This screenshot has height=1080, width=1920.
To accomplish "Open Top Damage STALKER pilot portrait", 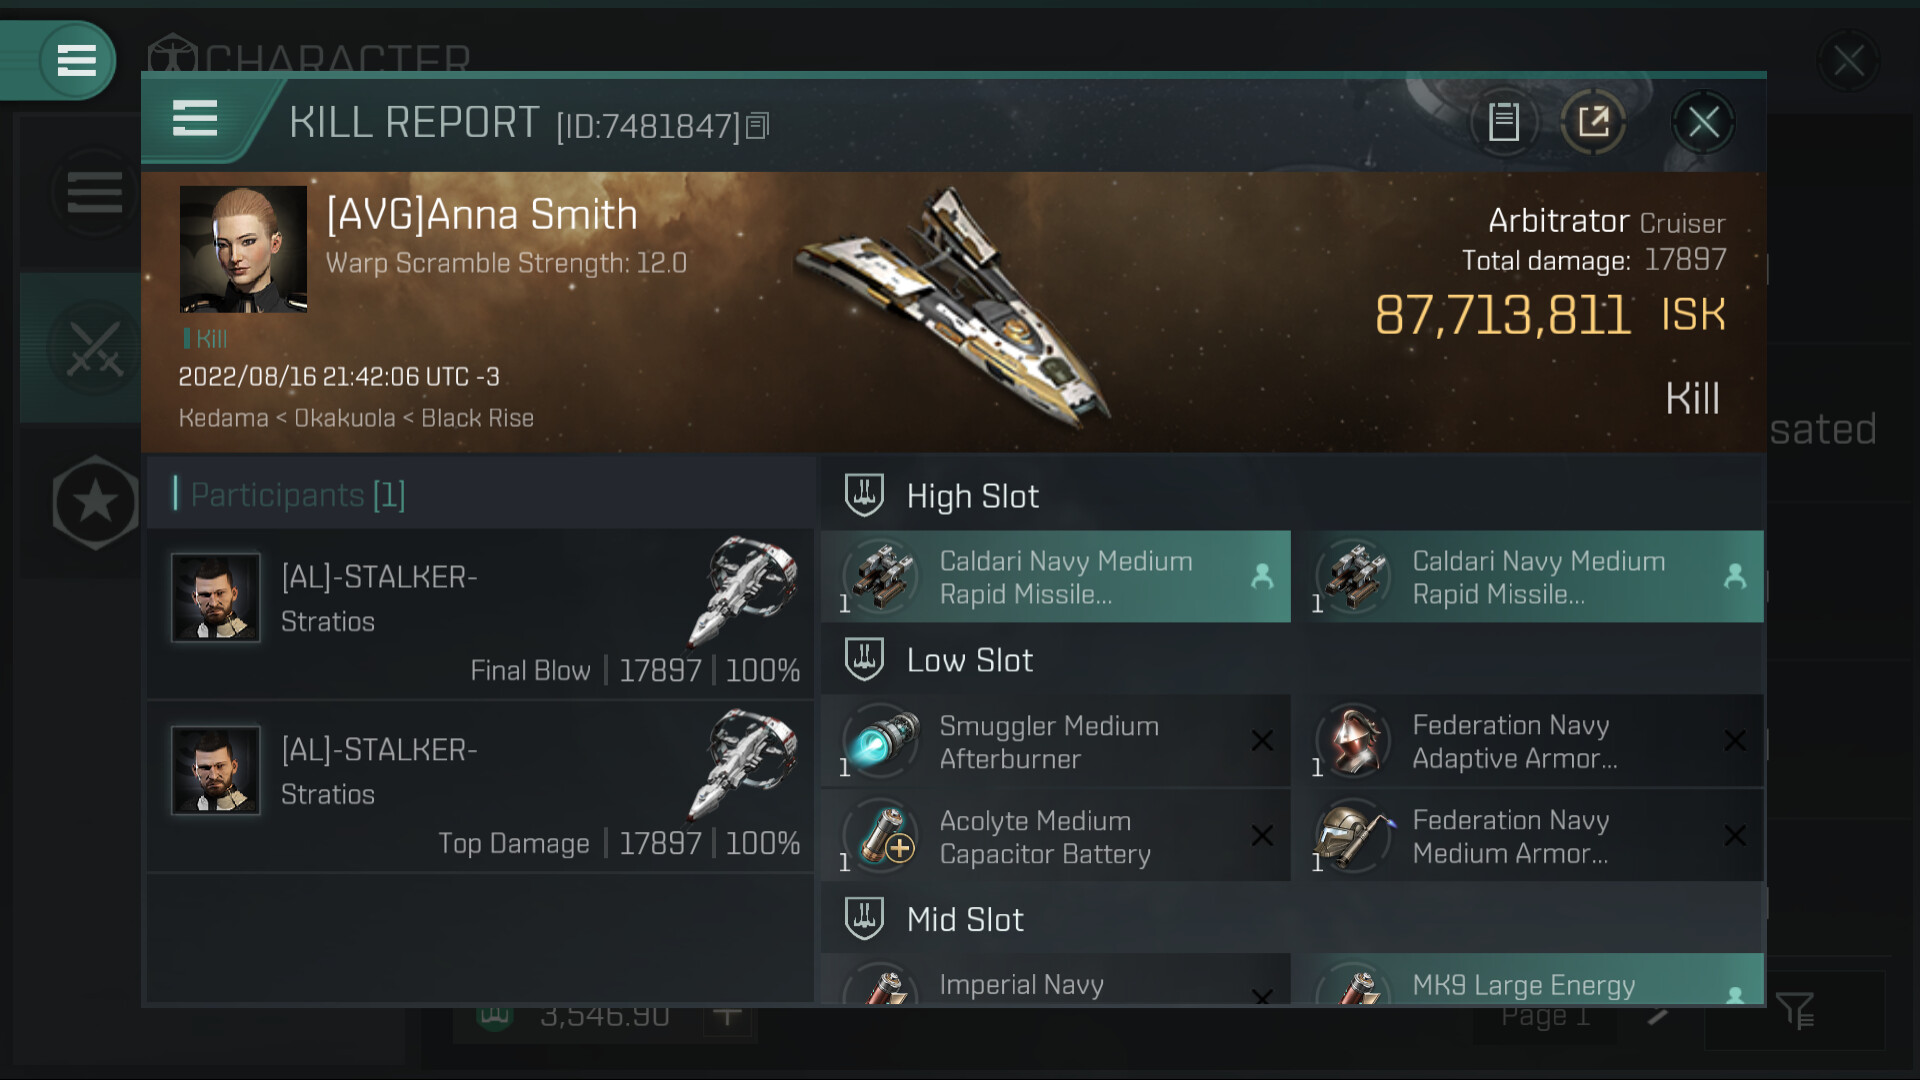I will 216,770.
